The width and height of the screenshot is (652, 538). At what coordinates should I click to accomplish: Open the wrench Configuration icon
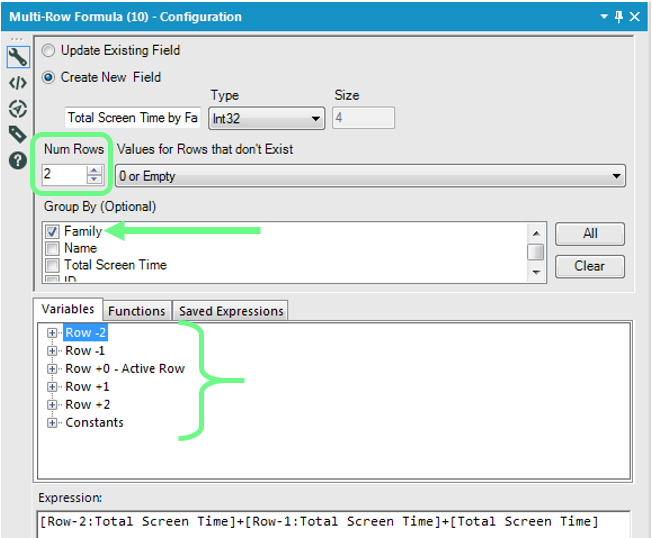pos(18,57)
